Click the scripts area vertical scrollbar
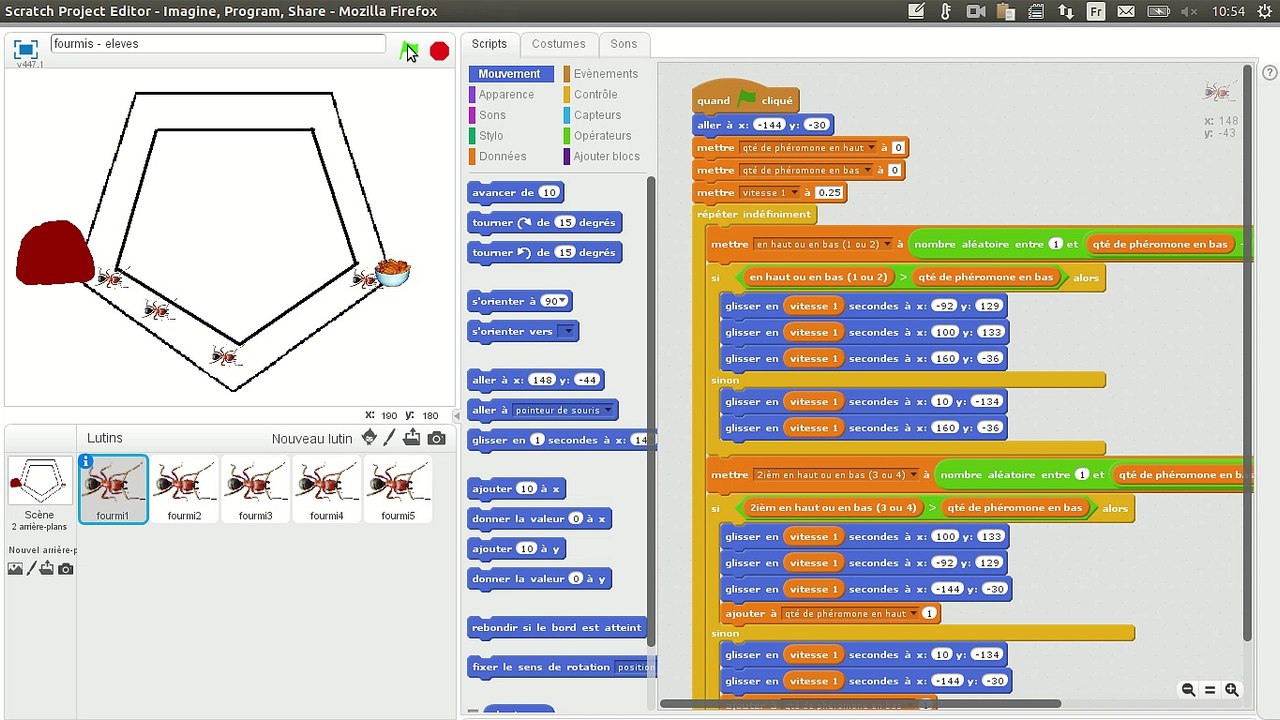 pos(1247,355)
